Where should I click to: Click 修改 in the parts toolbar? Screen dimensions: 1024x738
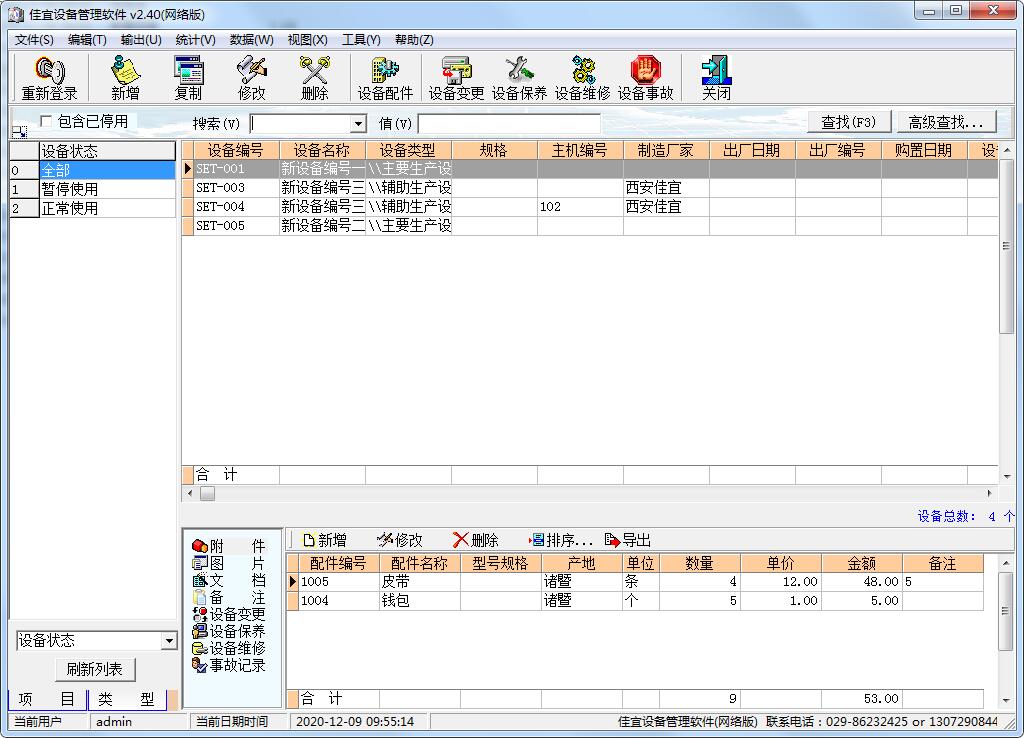(x=400, y=540)
